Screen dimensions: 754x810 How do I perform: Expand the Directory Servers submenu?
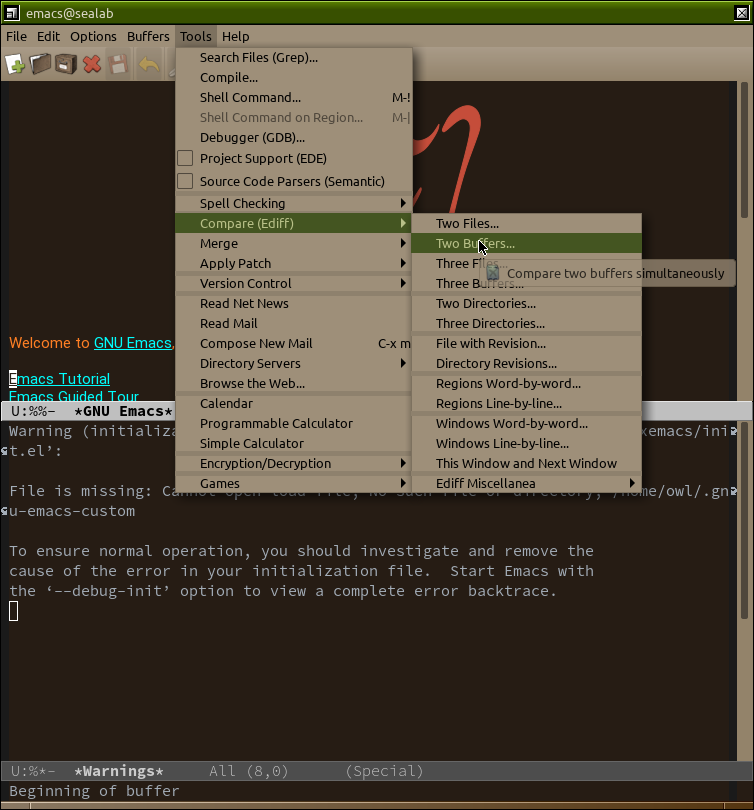pyautogui.click(x=293, y=364)
